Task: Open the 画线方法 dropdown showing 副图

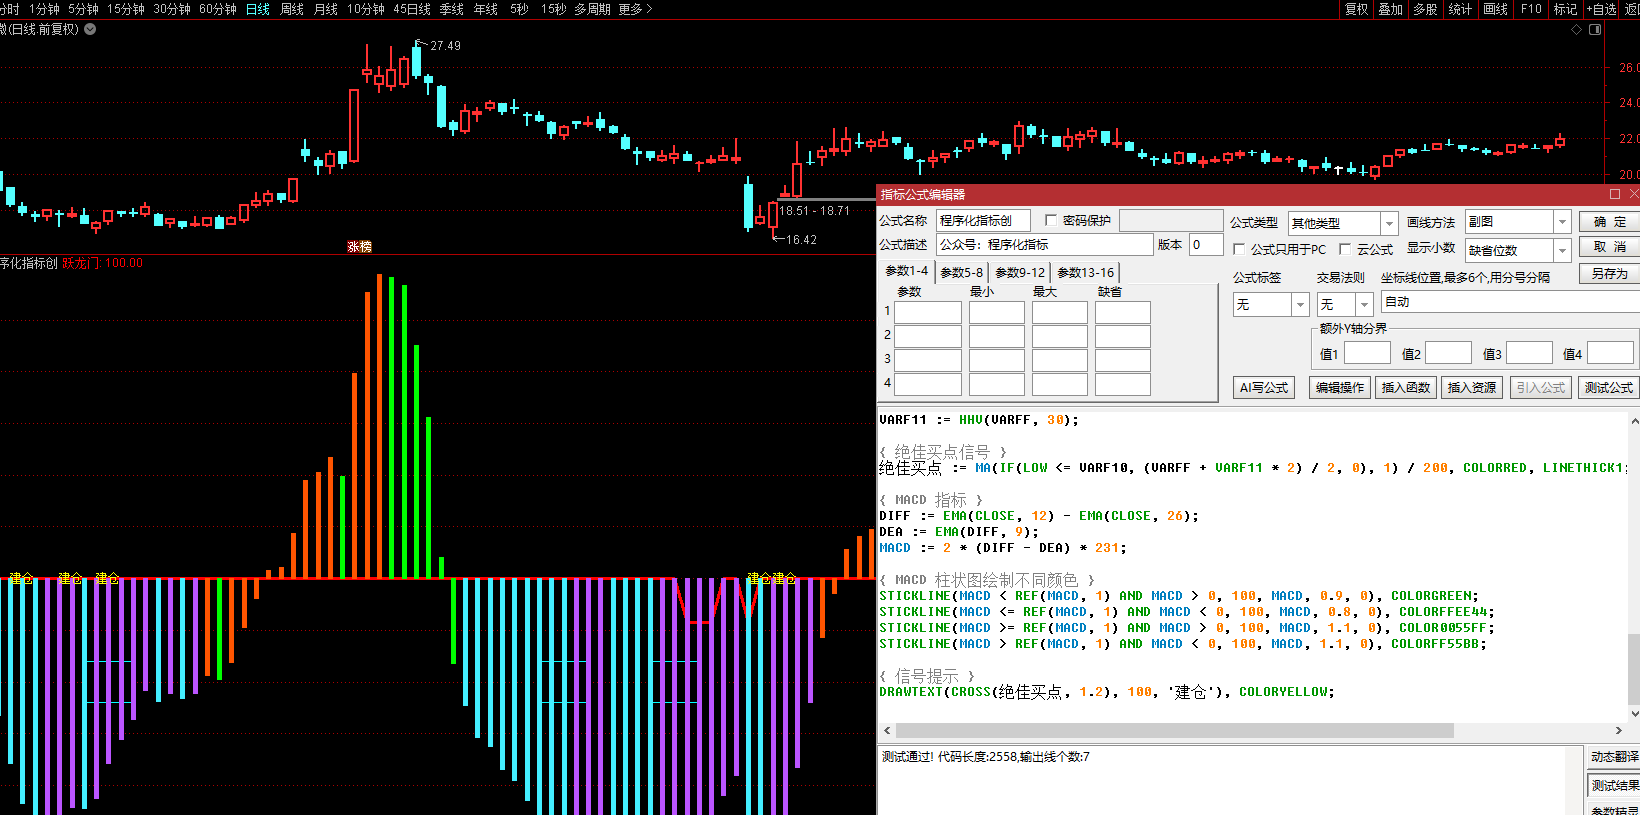Action: tap(1562, 221)
